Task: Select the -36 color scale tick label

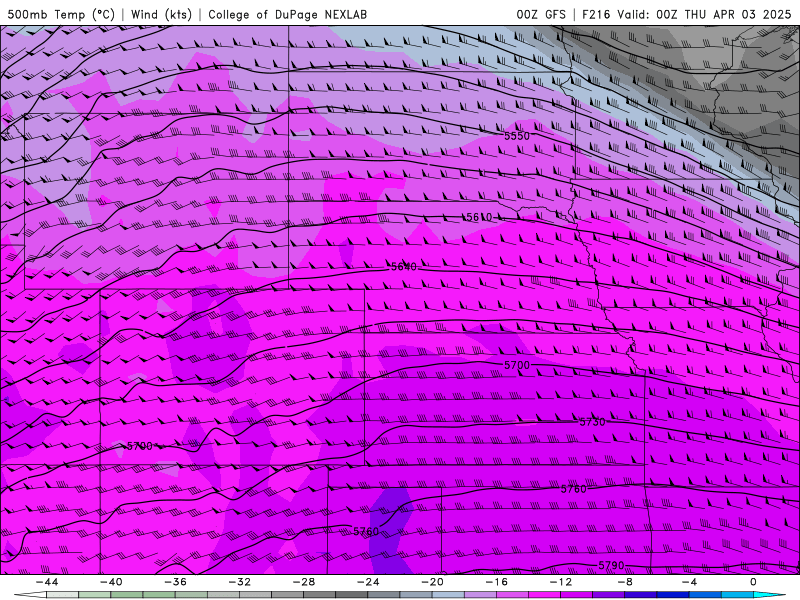Action: point(175,582)
